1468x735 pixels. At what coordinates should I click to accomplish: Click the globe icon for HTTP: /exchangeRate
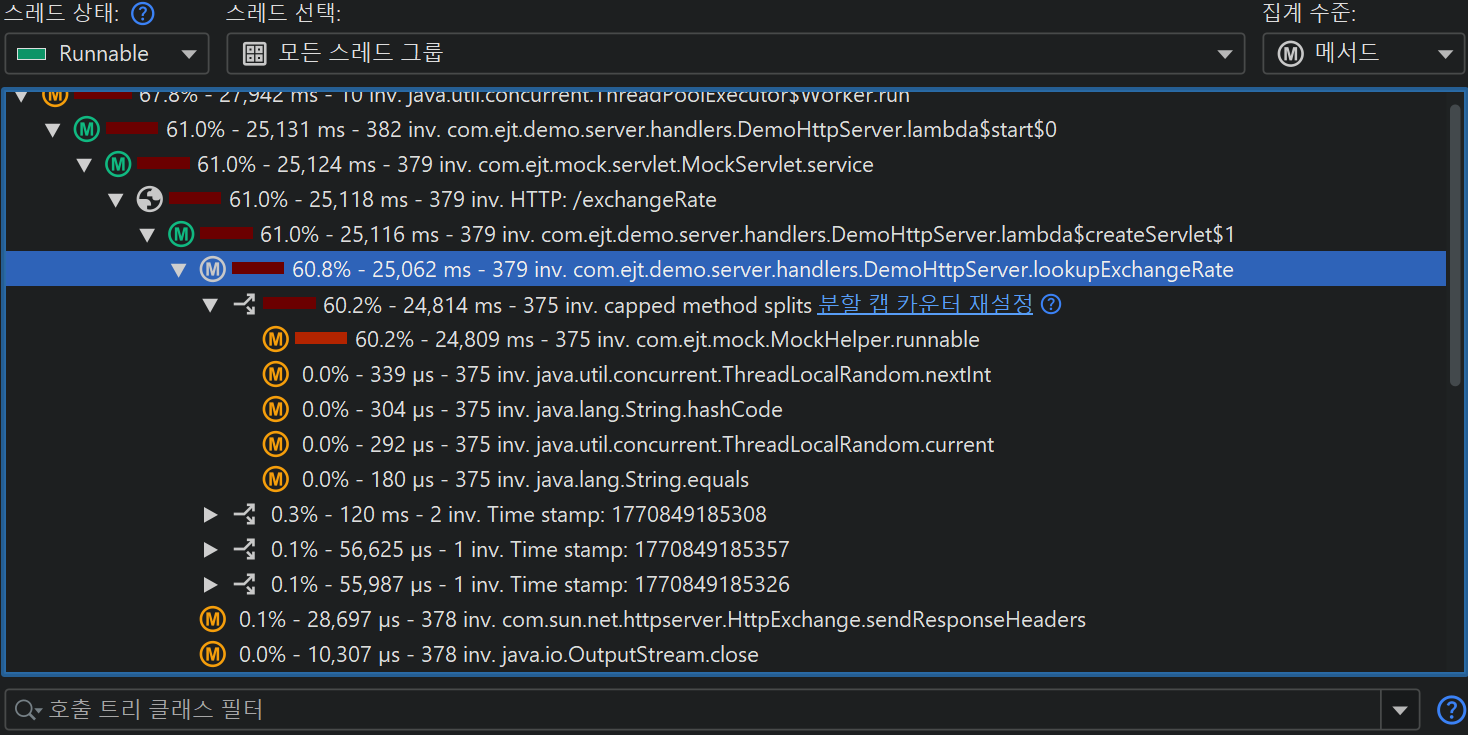(x=149, y=200)
